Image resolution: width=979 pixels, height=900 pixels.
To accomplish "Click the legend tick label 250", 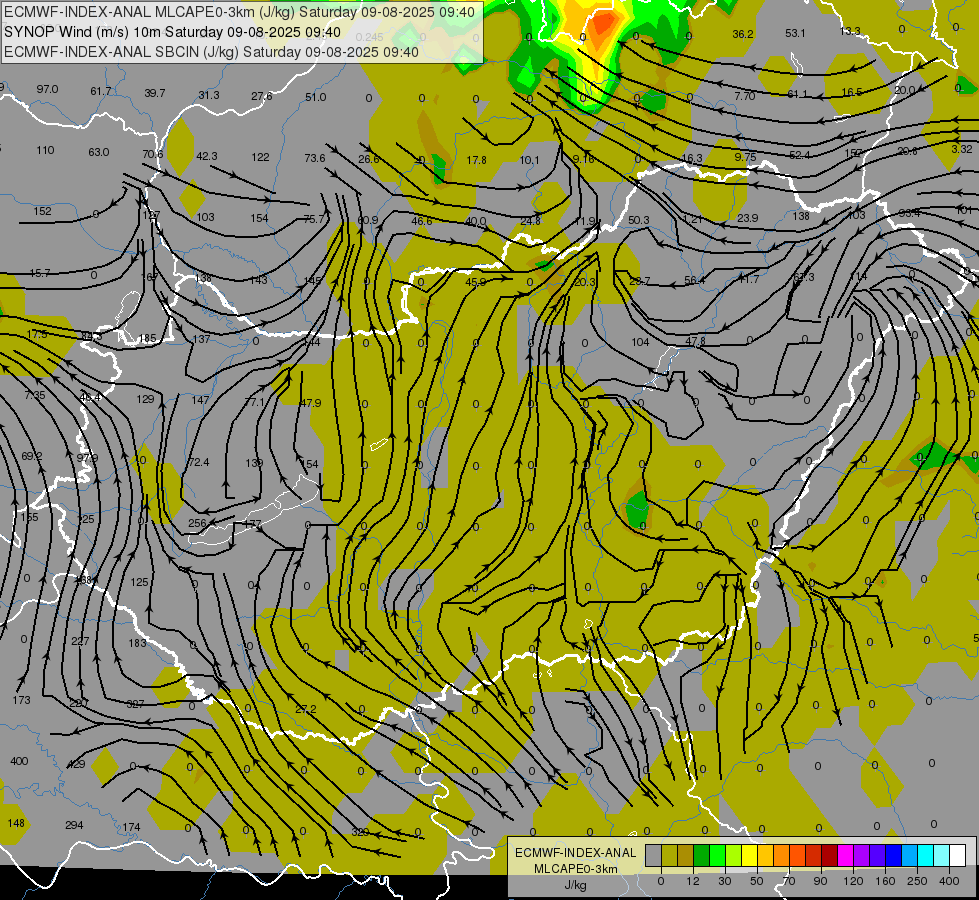I will click(x=917, y=881).
